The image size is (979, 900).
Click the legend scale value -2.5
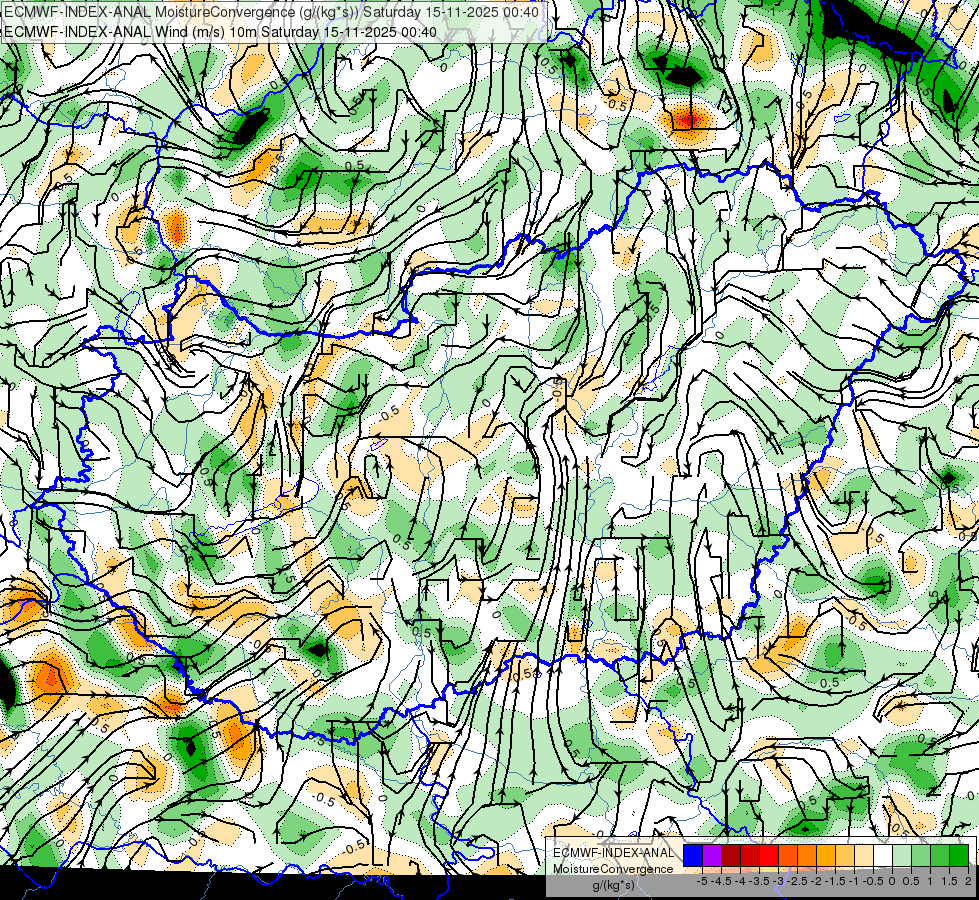click(x=798, y=881)
